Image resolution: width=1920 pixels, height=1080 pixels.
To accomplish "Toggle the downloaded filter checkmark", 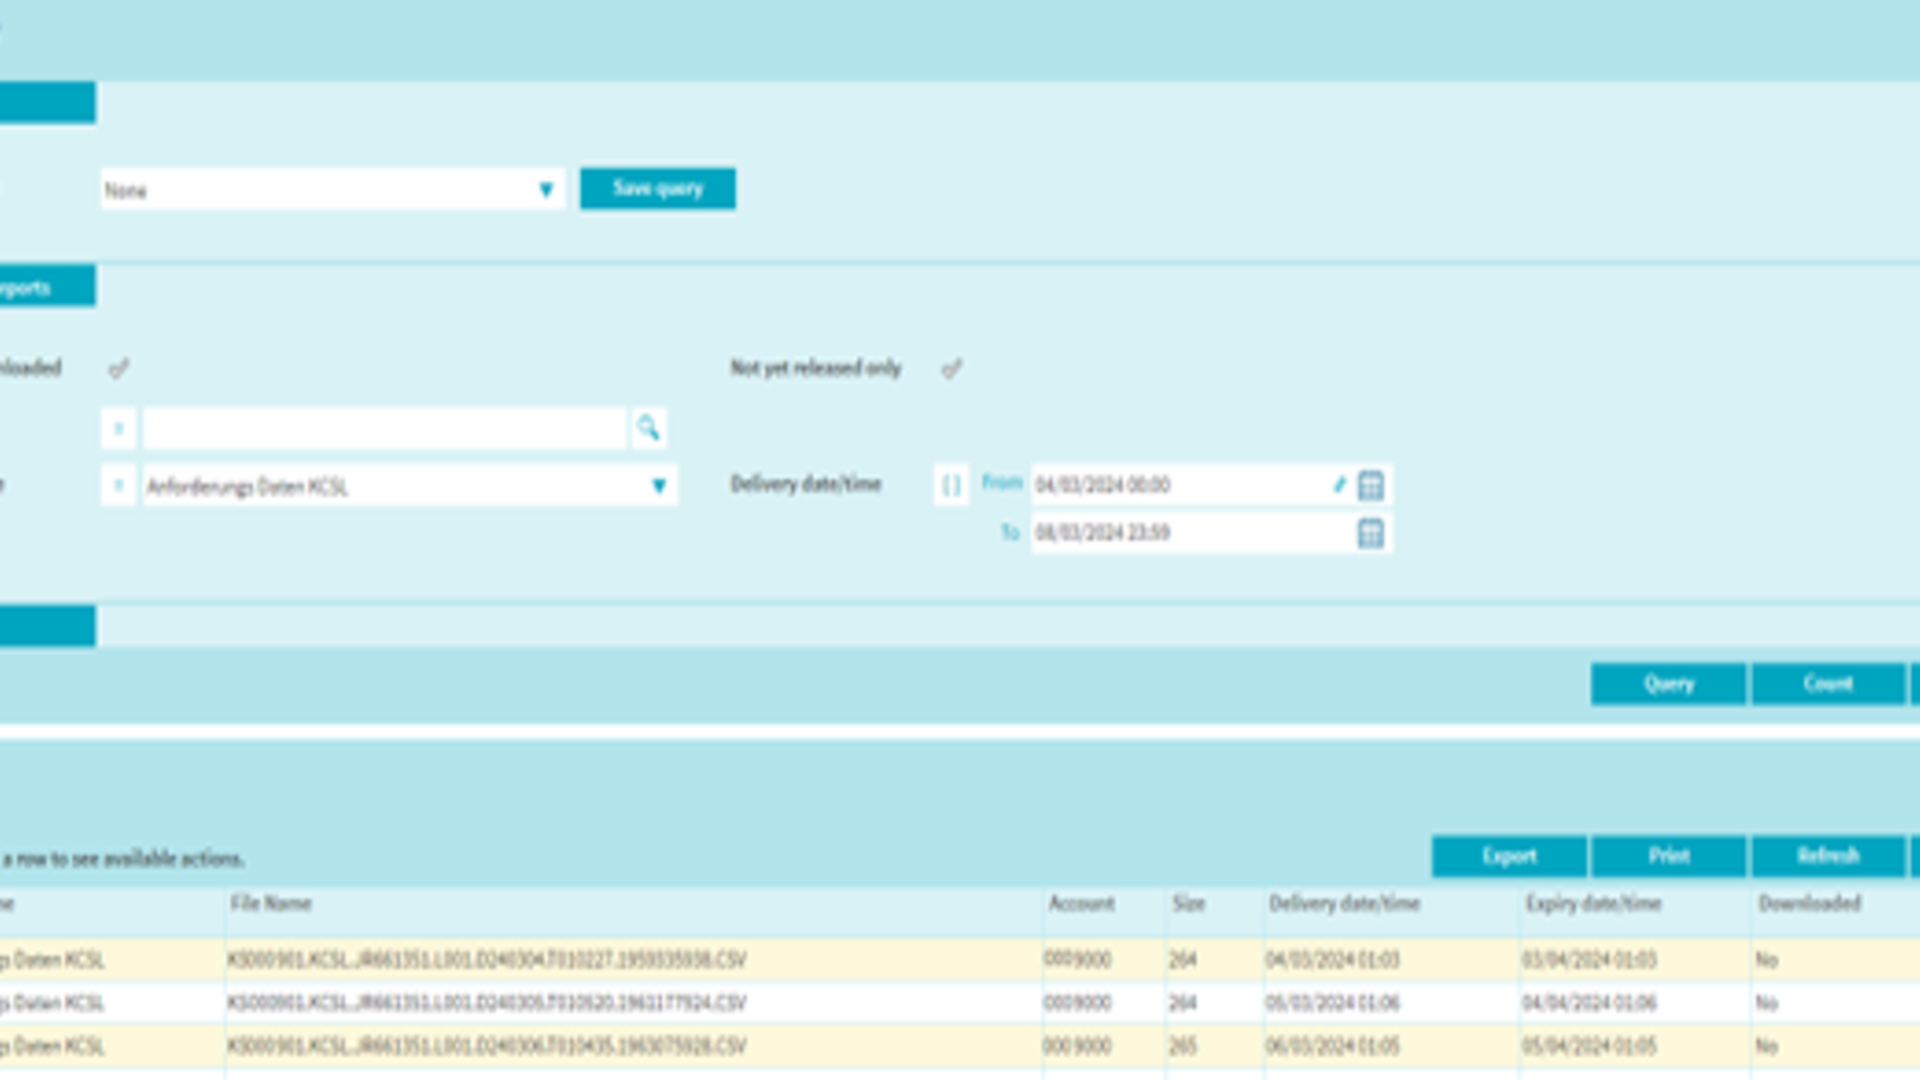I will 118,369.
